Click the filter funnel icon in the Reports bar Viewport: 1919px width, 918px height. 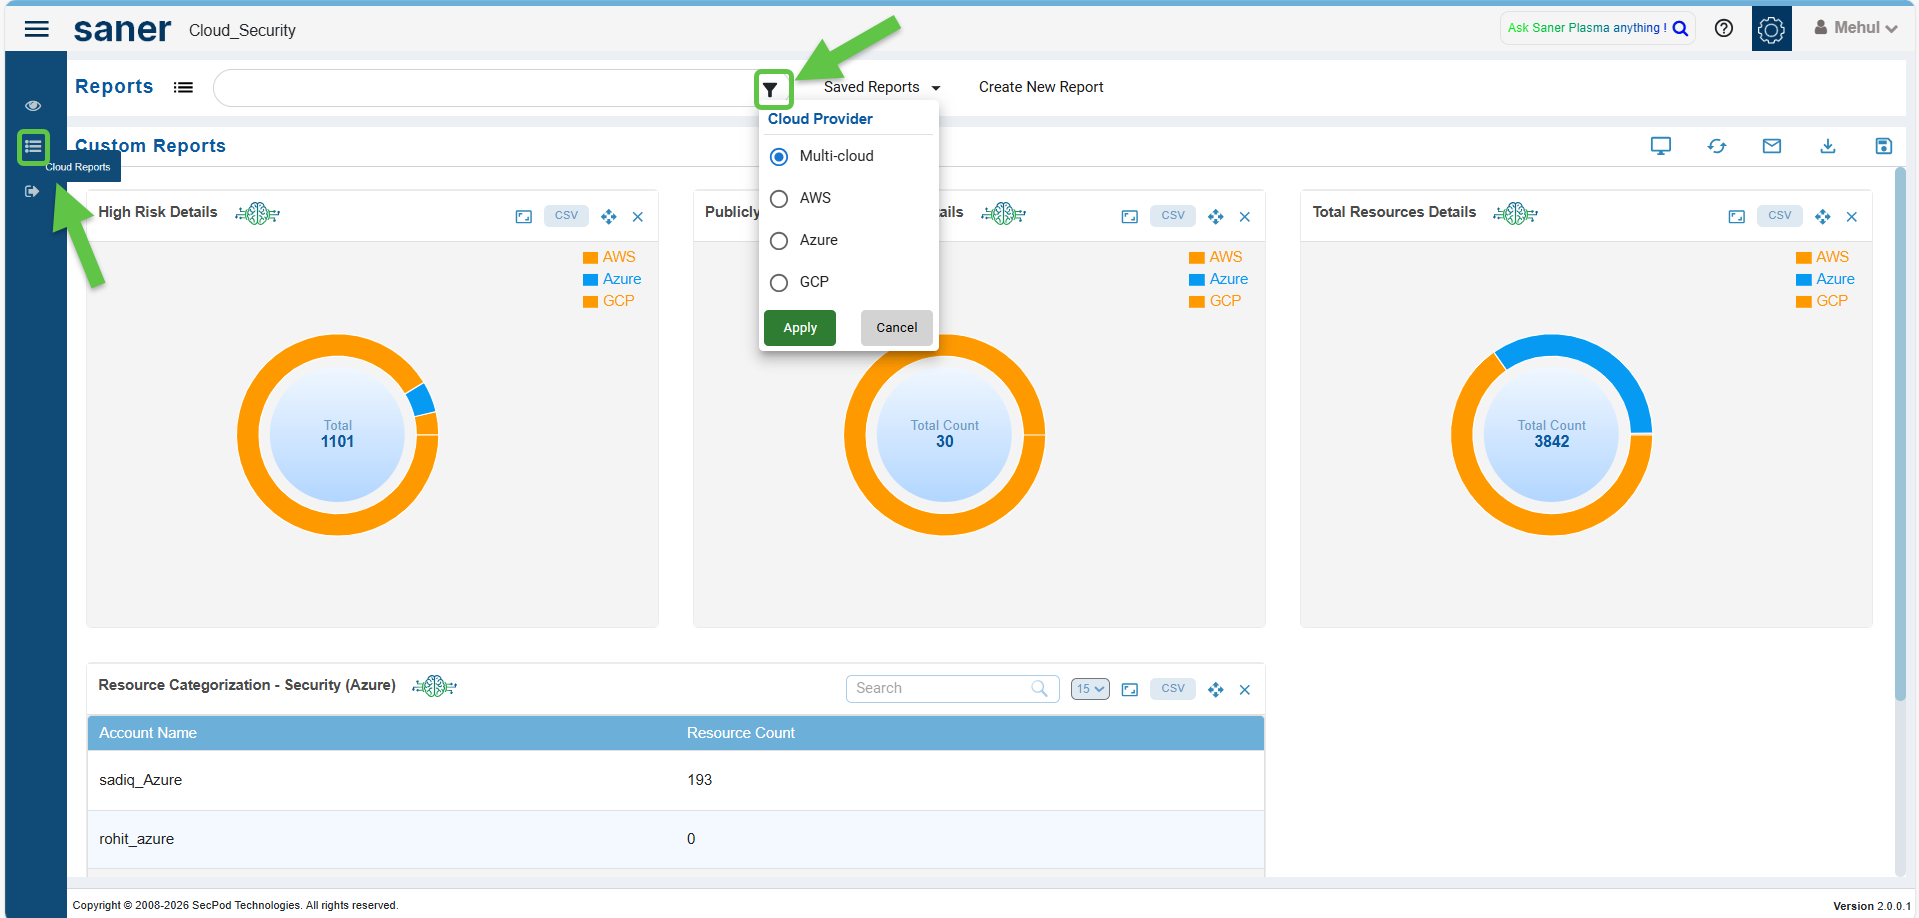coord(770,90)
